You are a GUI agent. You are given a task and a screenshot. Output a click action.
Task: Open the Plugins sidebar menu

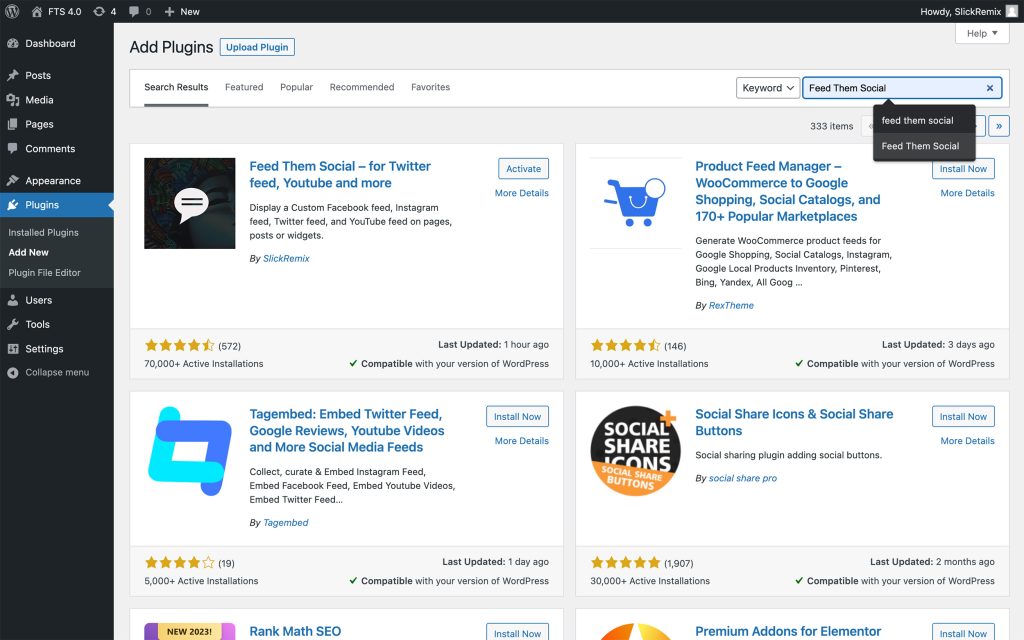[57, 204]
